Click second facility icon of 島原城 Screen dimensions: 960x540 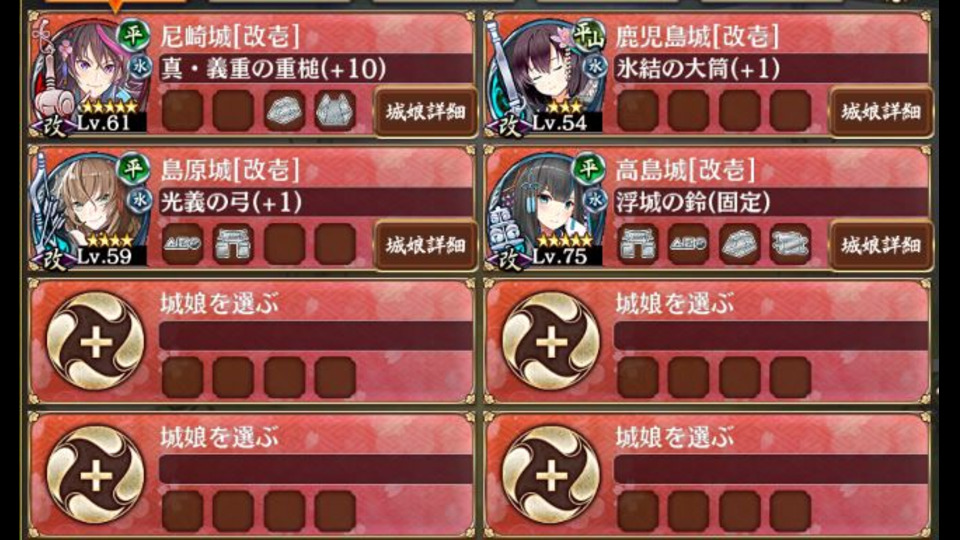pyautogui.click(x=233, y=244)
